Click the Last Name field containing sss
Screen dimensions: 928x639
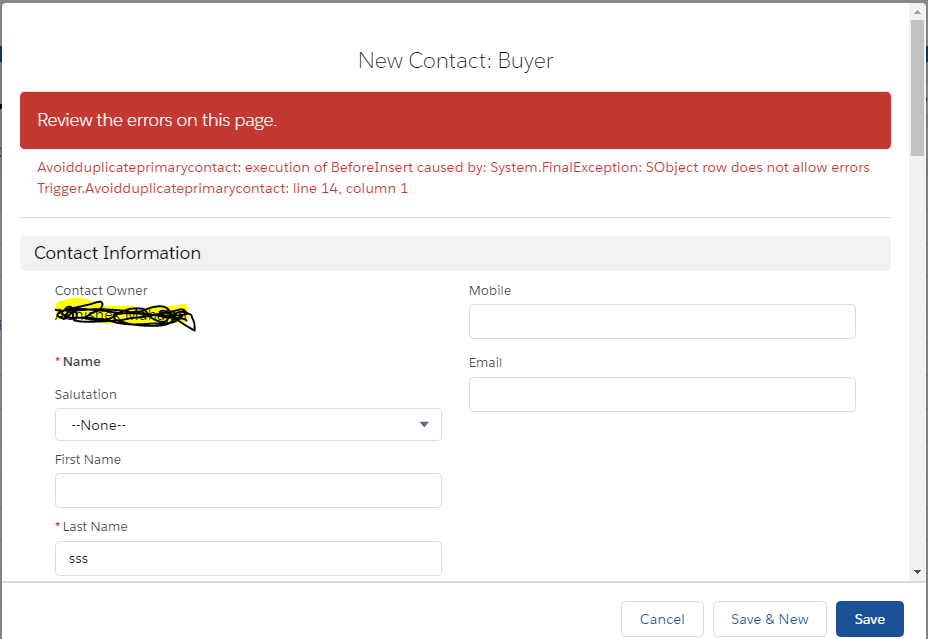[x=248, y=559]
